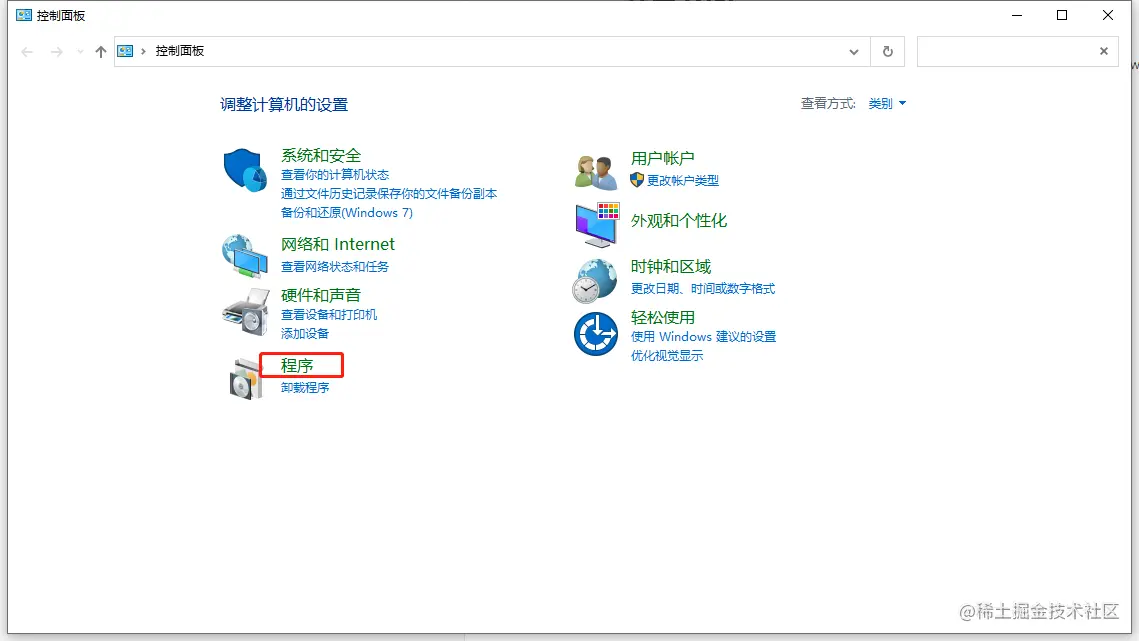Open the Hardware and Sound printer icon
The width and height of the screenshot is (1139, 641).
(246, 312)
